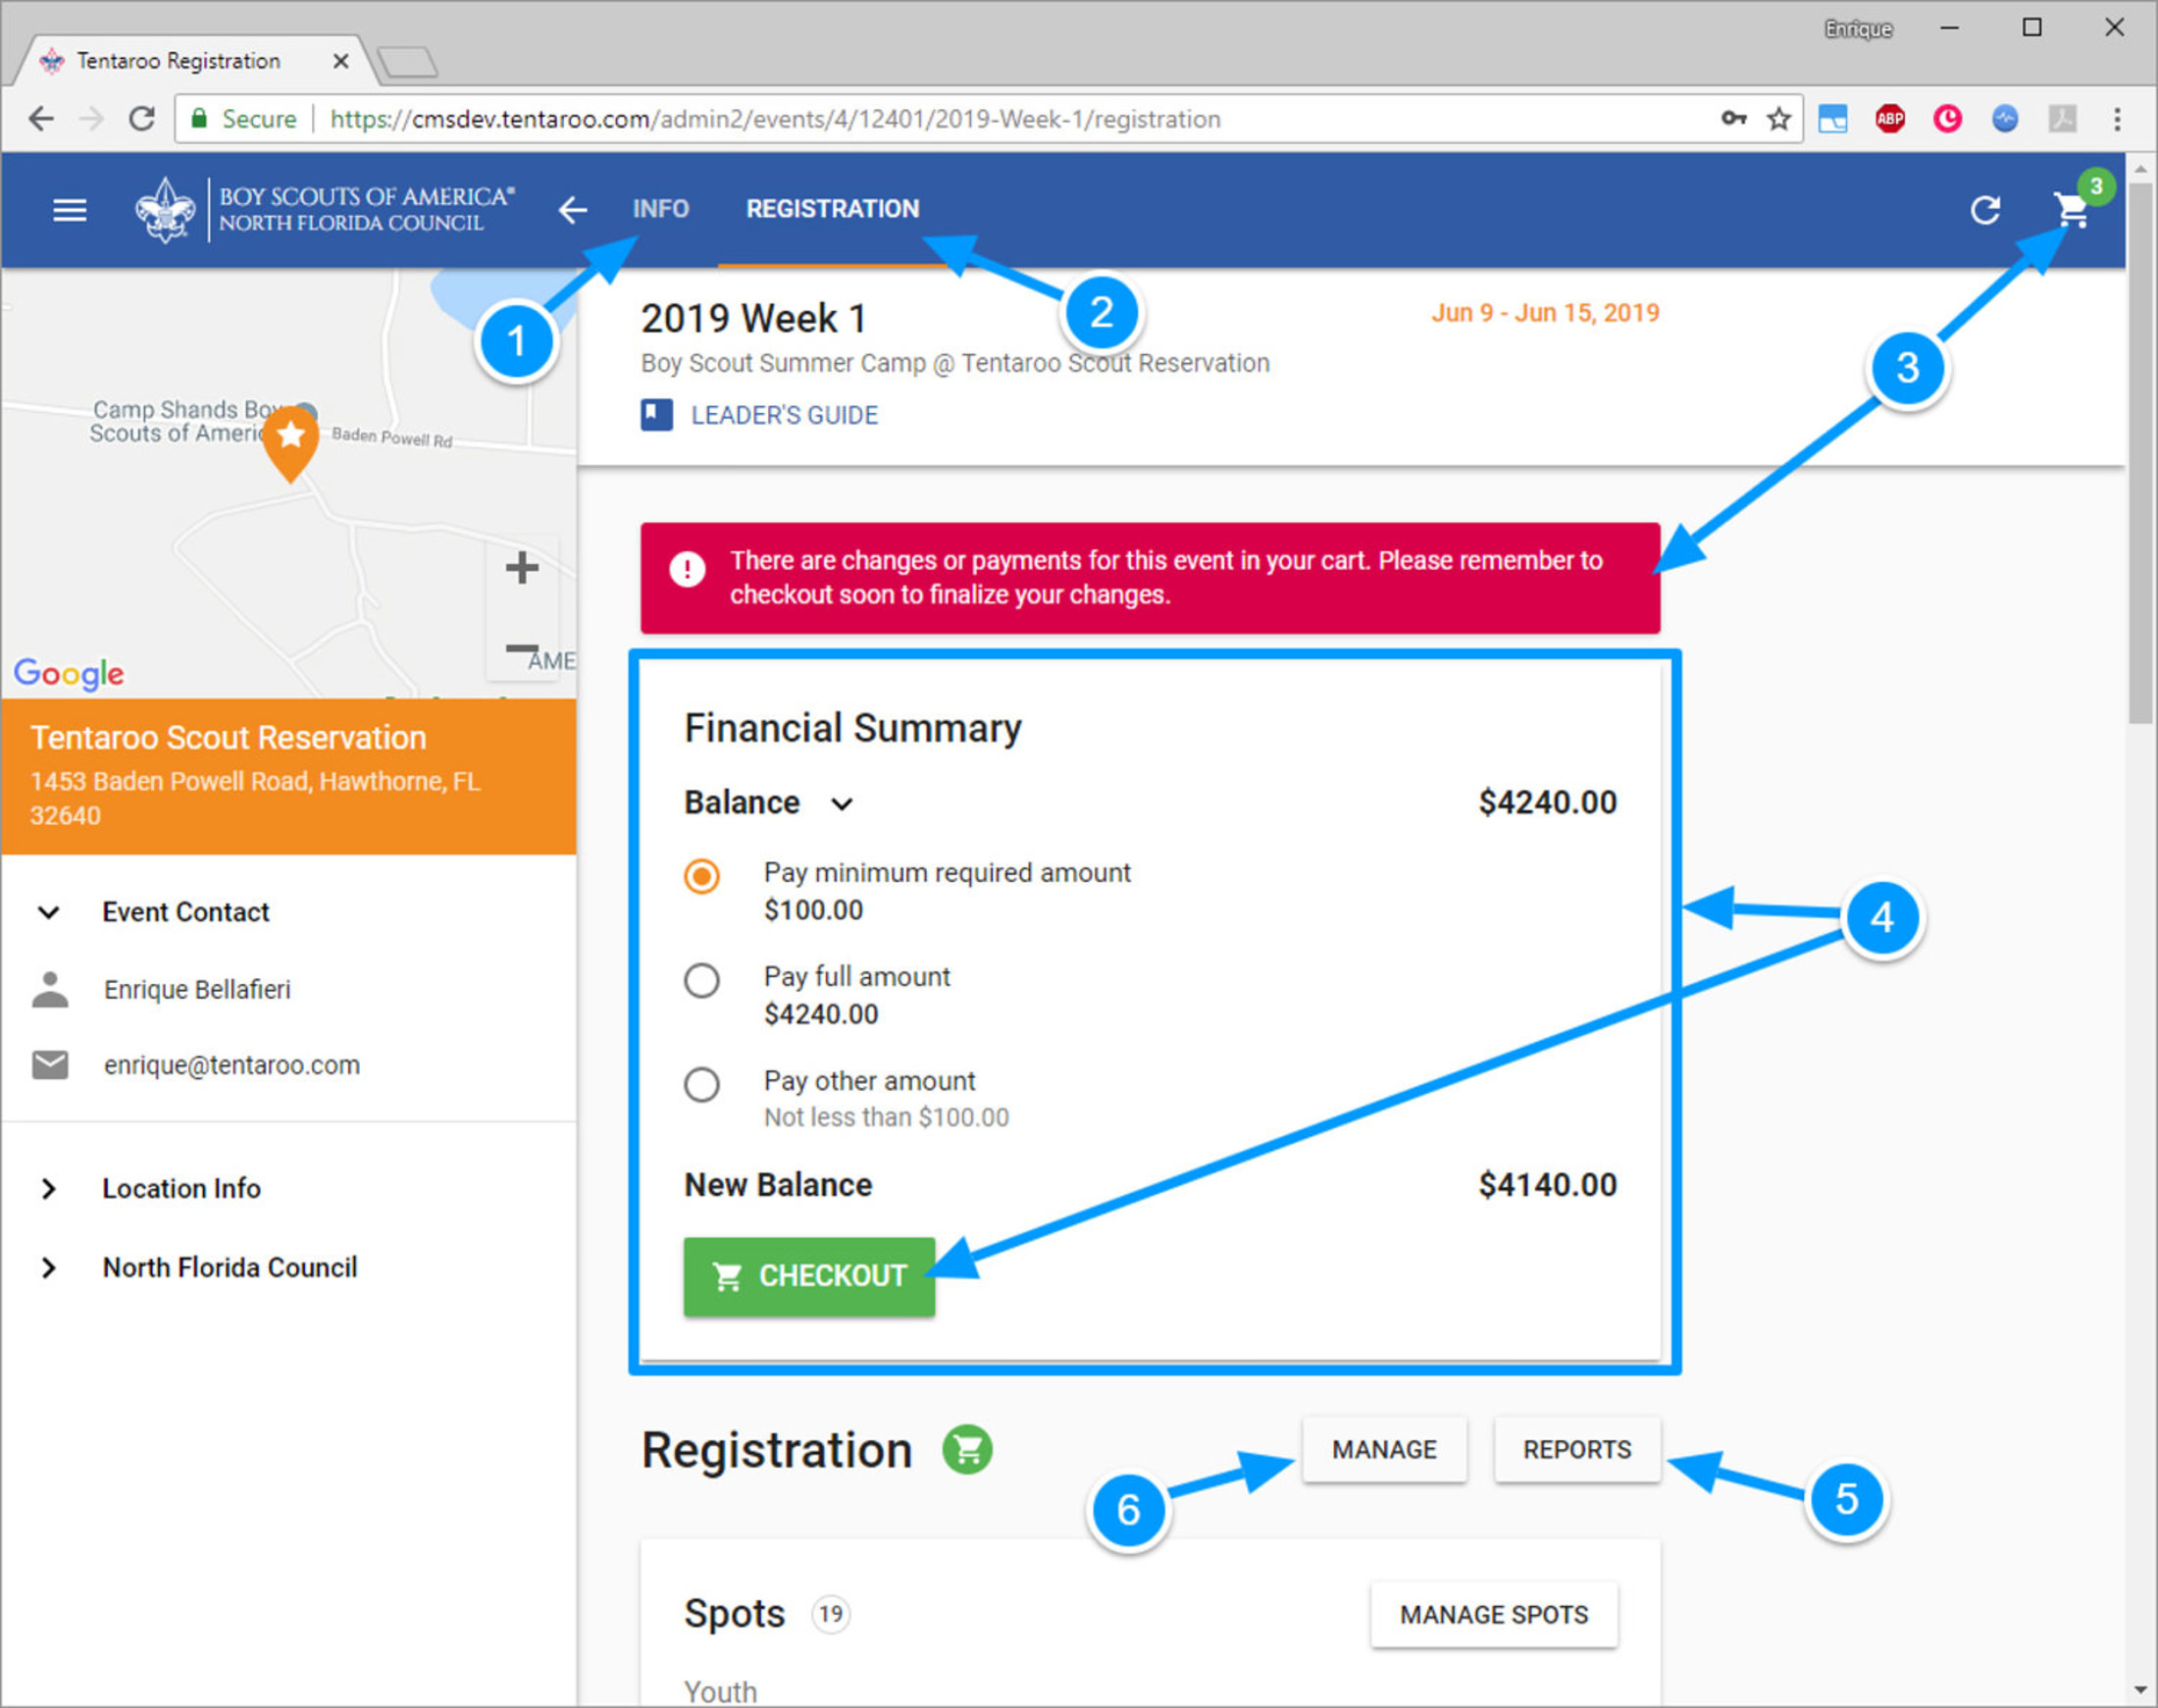This screenshot has width=2158, height=1708.
Task: Click green cart badge beside Registration heading
Action: [967, 1449]
